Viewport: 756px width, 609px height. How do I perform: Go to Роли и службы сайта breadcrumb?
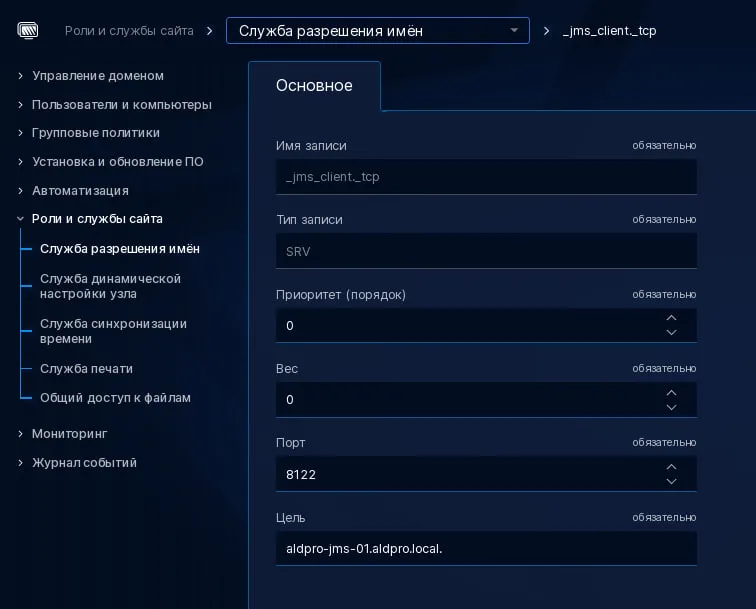coord(129,31)
